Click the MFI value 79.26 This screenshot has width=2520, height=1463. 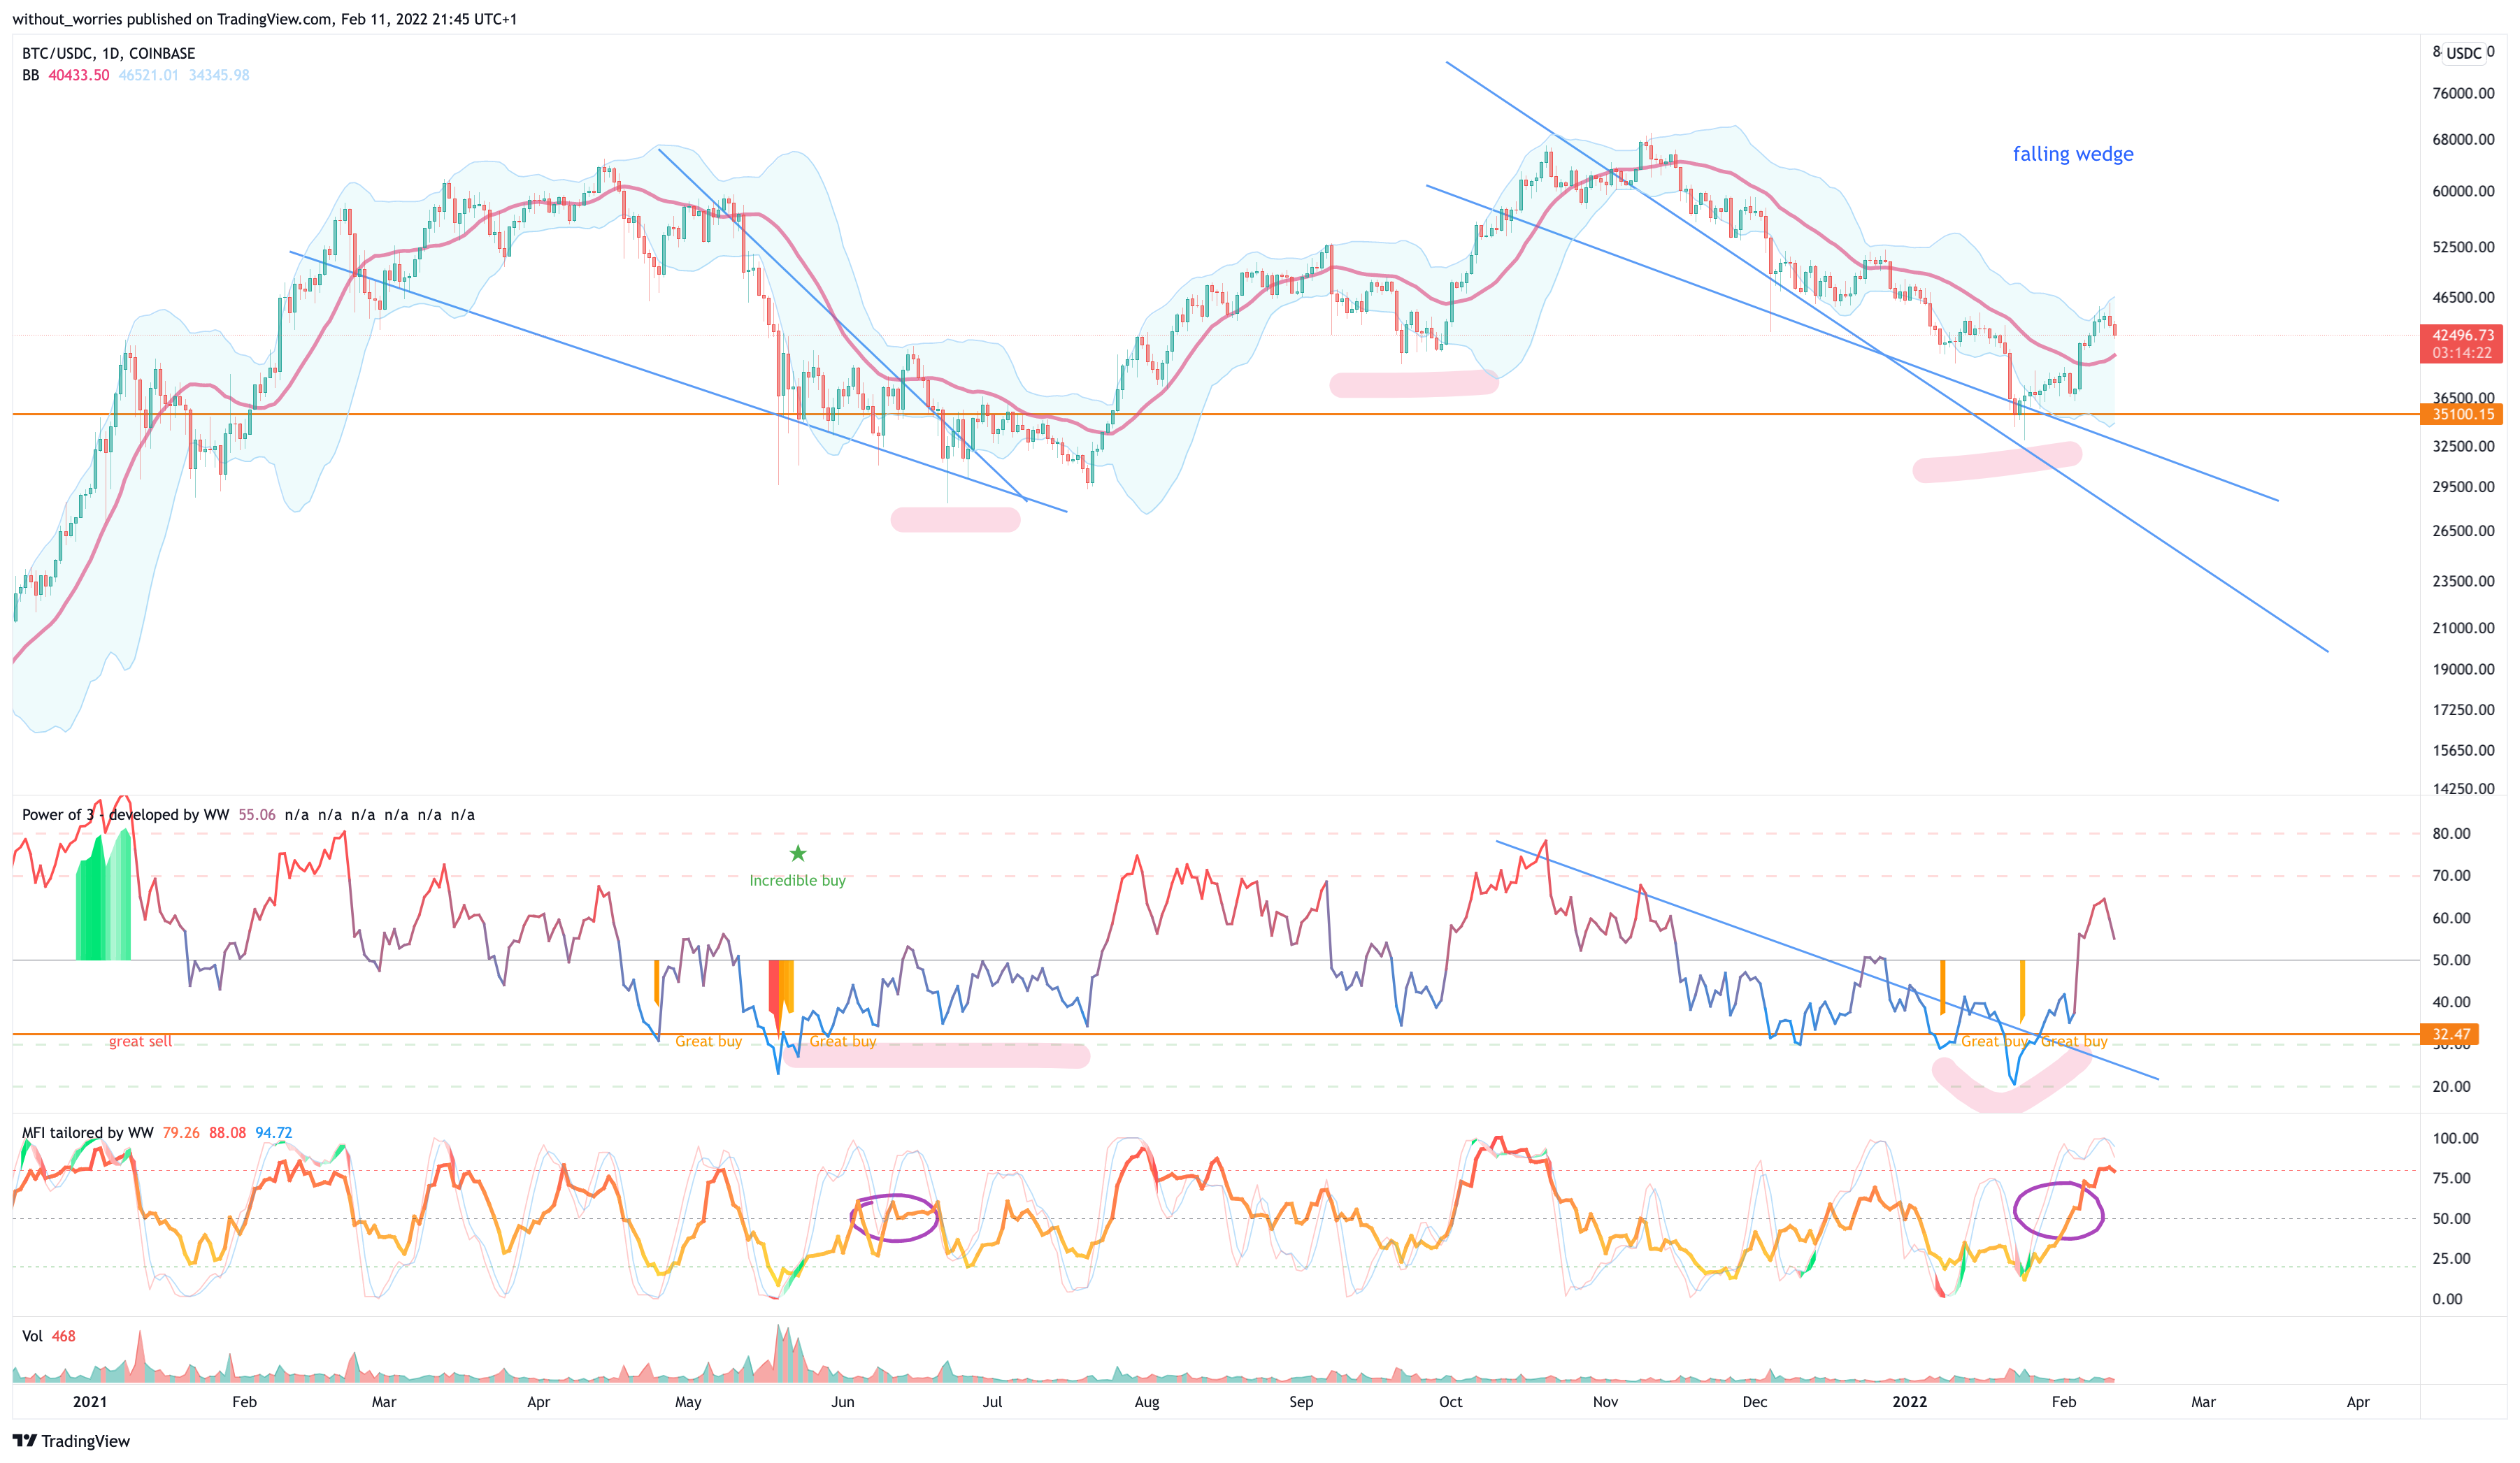point(181,1132)
